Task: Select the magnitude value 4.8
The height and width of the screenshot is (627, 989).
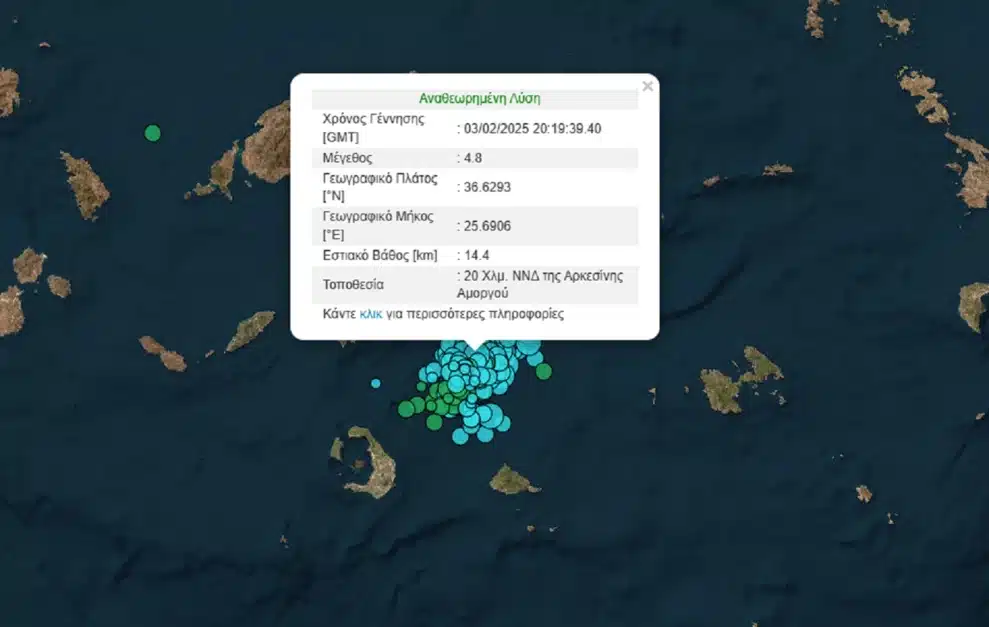Action: [475, 158]
